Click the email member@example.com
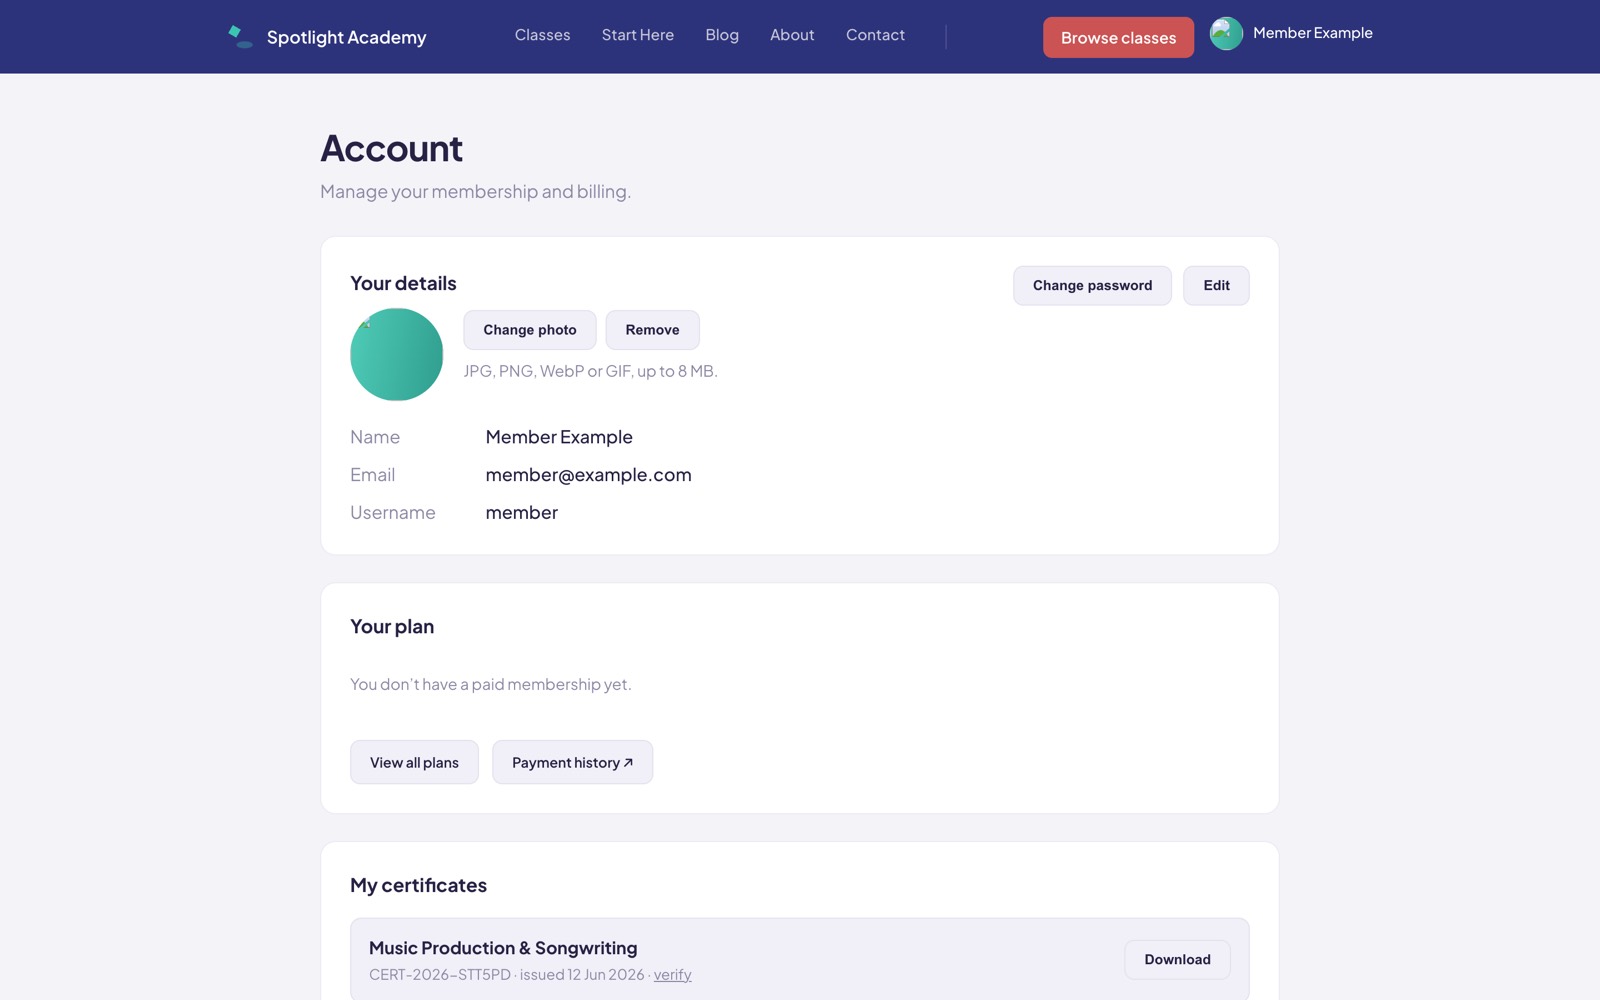Screen dimensions: 1600x1000 click(x=588, y=475)
